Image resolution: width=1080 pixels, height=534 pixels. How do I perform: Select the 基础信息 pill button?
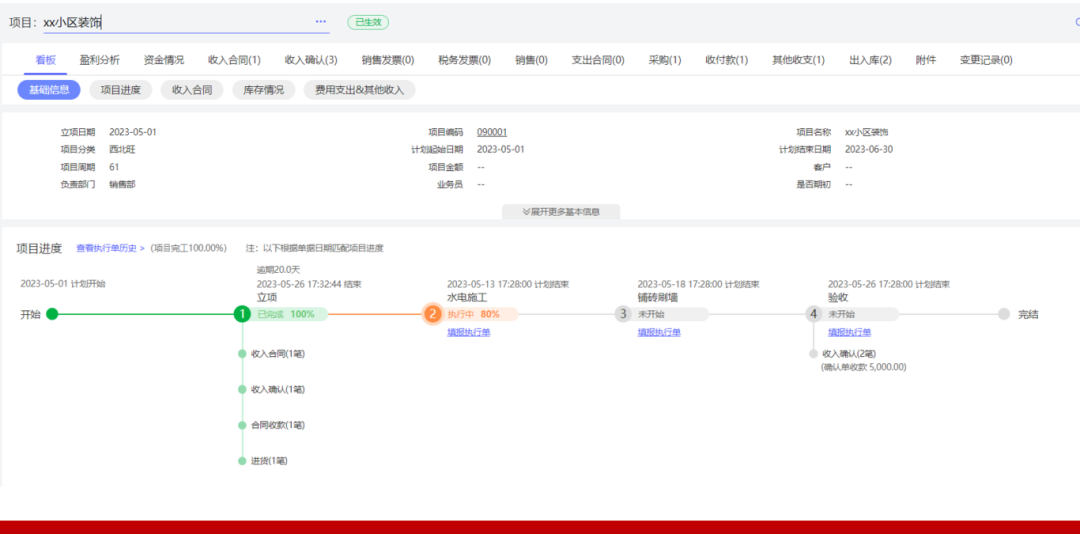[x=49, y=90]
